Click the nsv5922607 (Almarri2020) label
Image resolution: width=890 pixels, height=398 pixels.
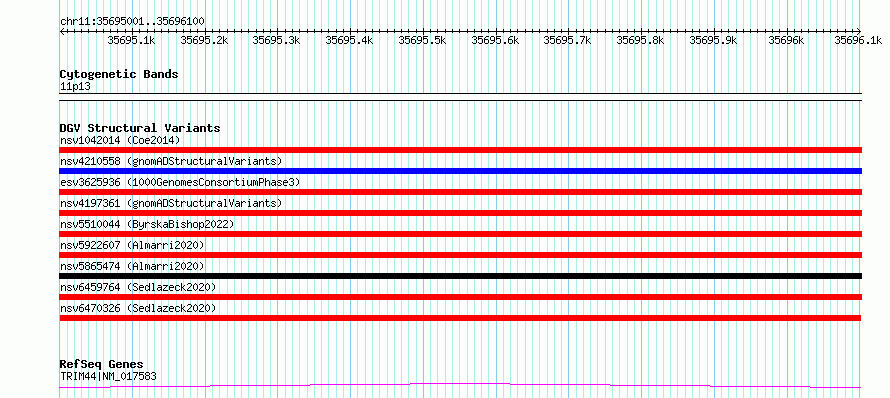[x=132, y=245]
